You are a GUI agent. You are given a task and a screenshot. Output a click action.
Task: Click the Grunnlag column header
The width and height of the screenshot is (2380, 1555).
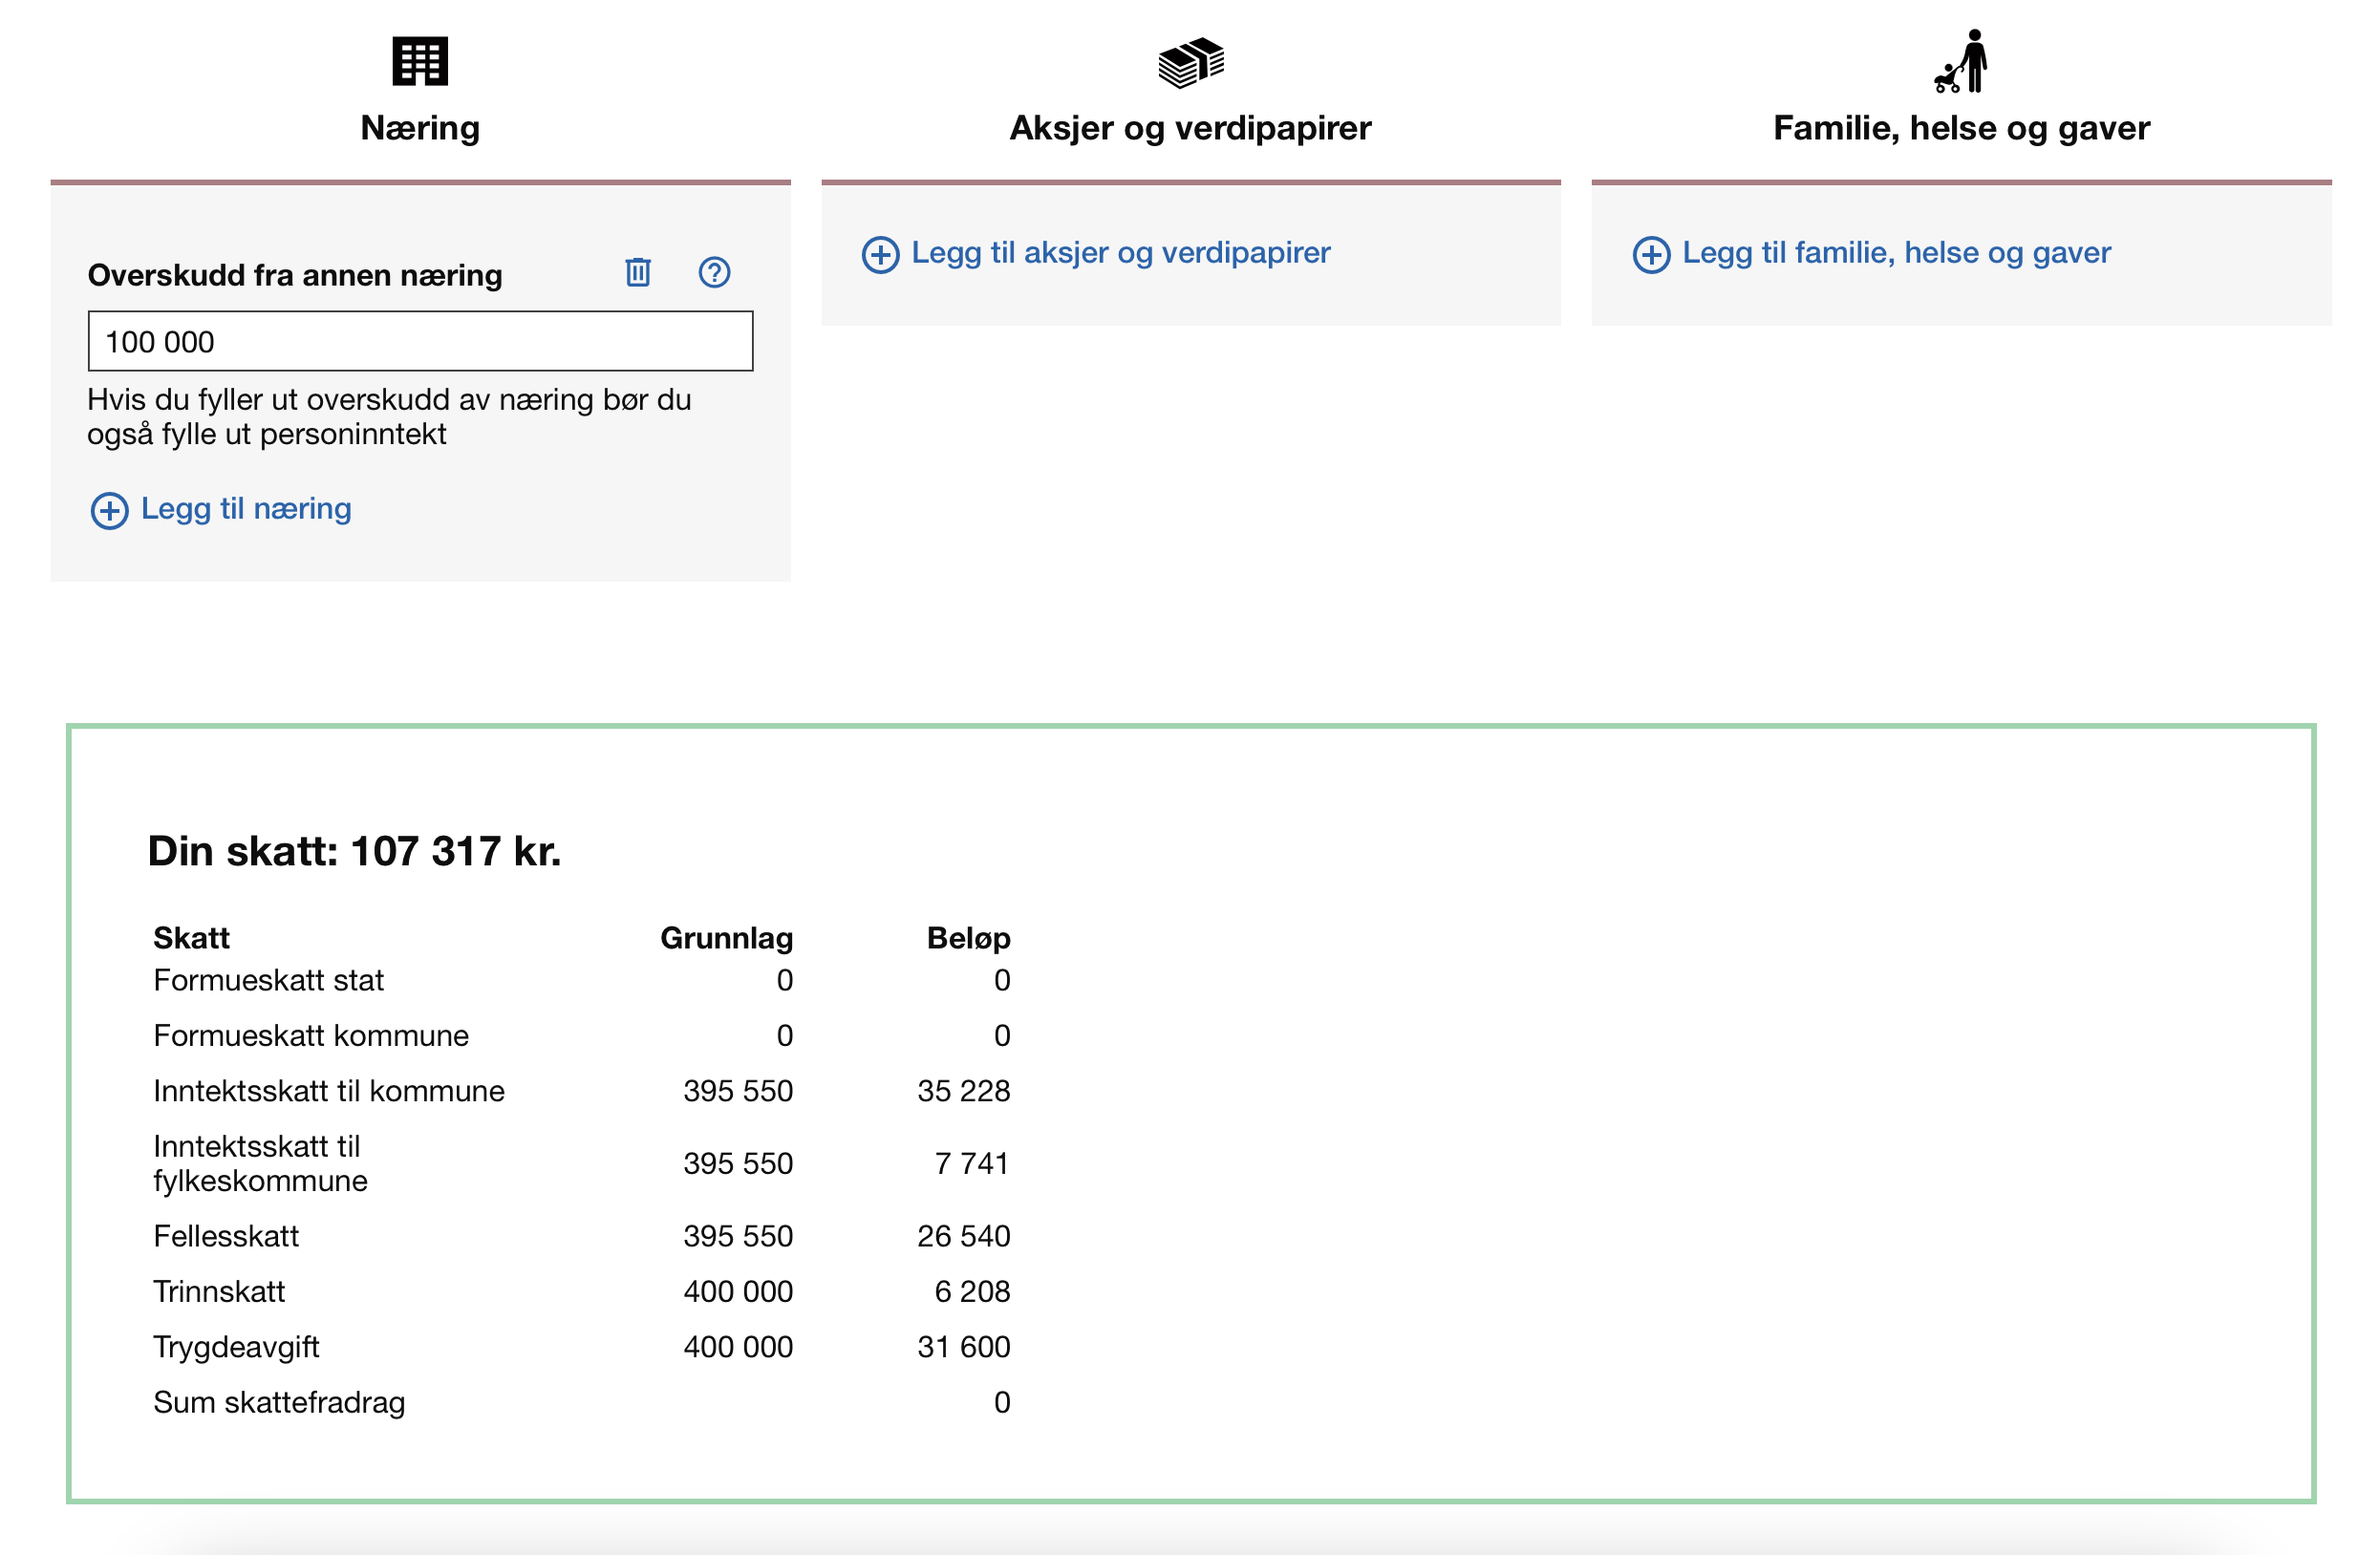pyautogui.click(x=726, y=938)
